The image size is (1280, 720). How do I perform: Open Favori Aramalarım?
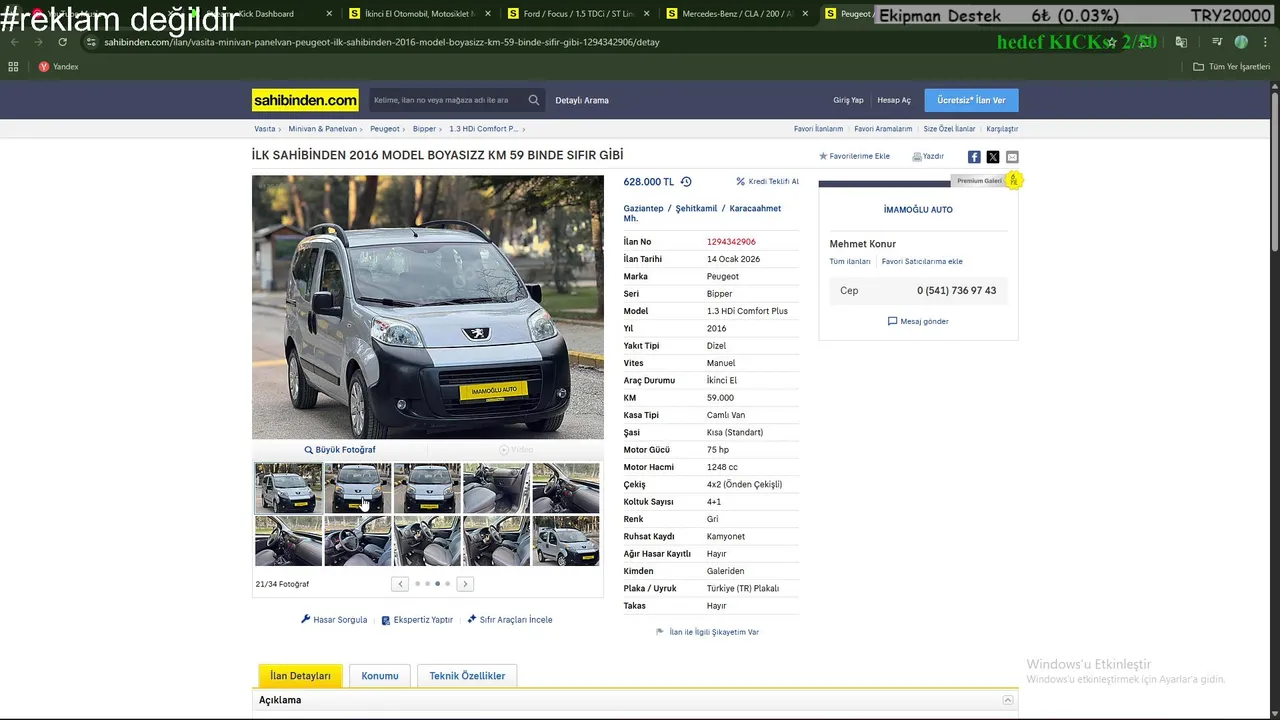[x=883, y=129]
